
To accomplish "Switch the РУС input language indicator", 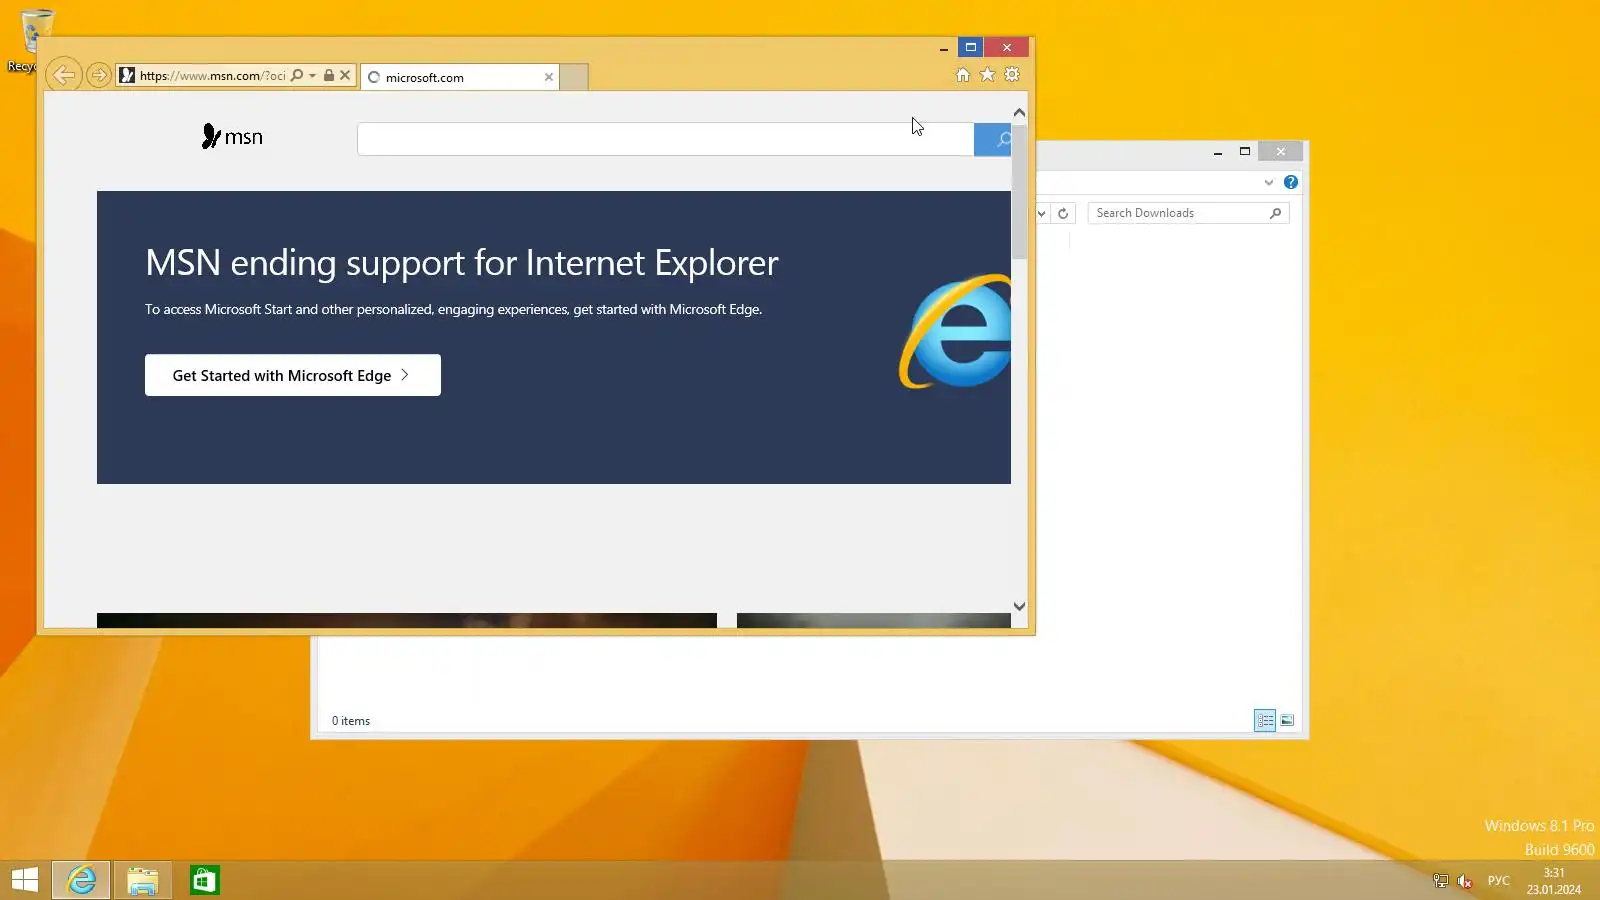I will (1498, 881).
